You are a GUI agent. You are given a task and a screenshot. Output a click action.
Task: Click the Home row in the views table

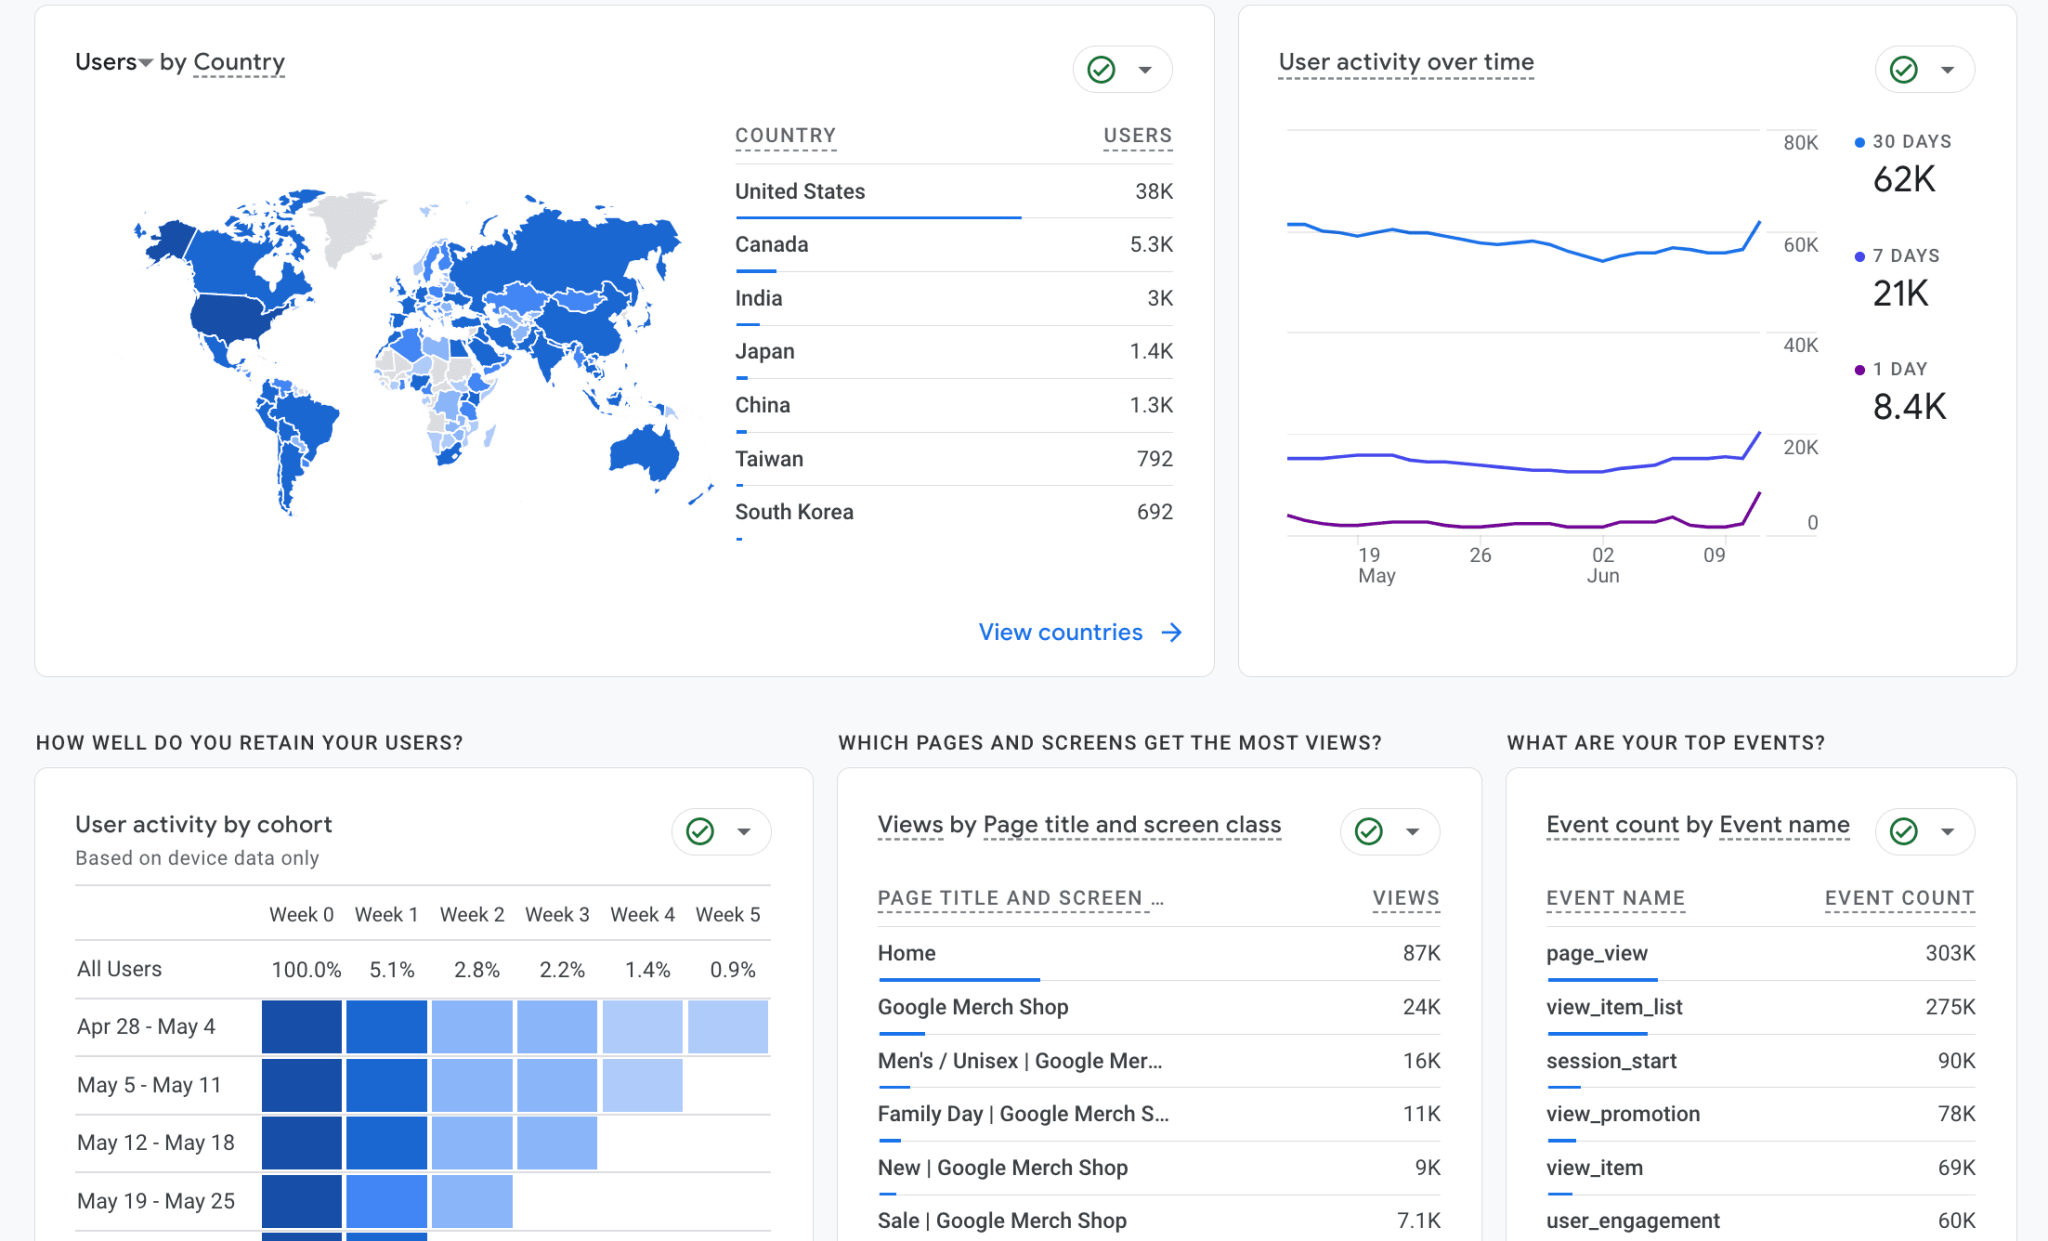[x=906, y=953]
